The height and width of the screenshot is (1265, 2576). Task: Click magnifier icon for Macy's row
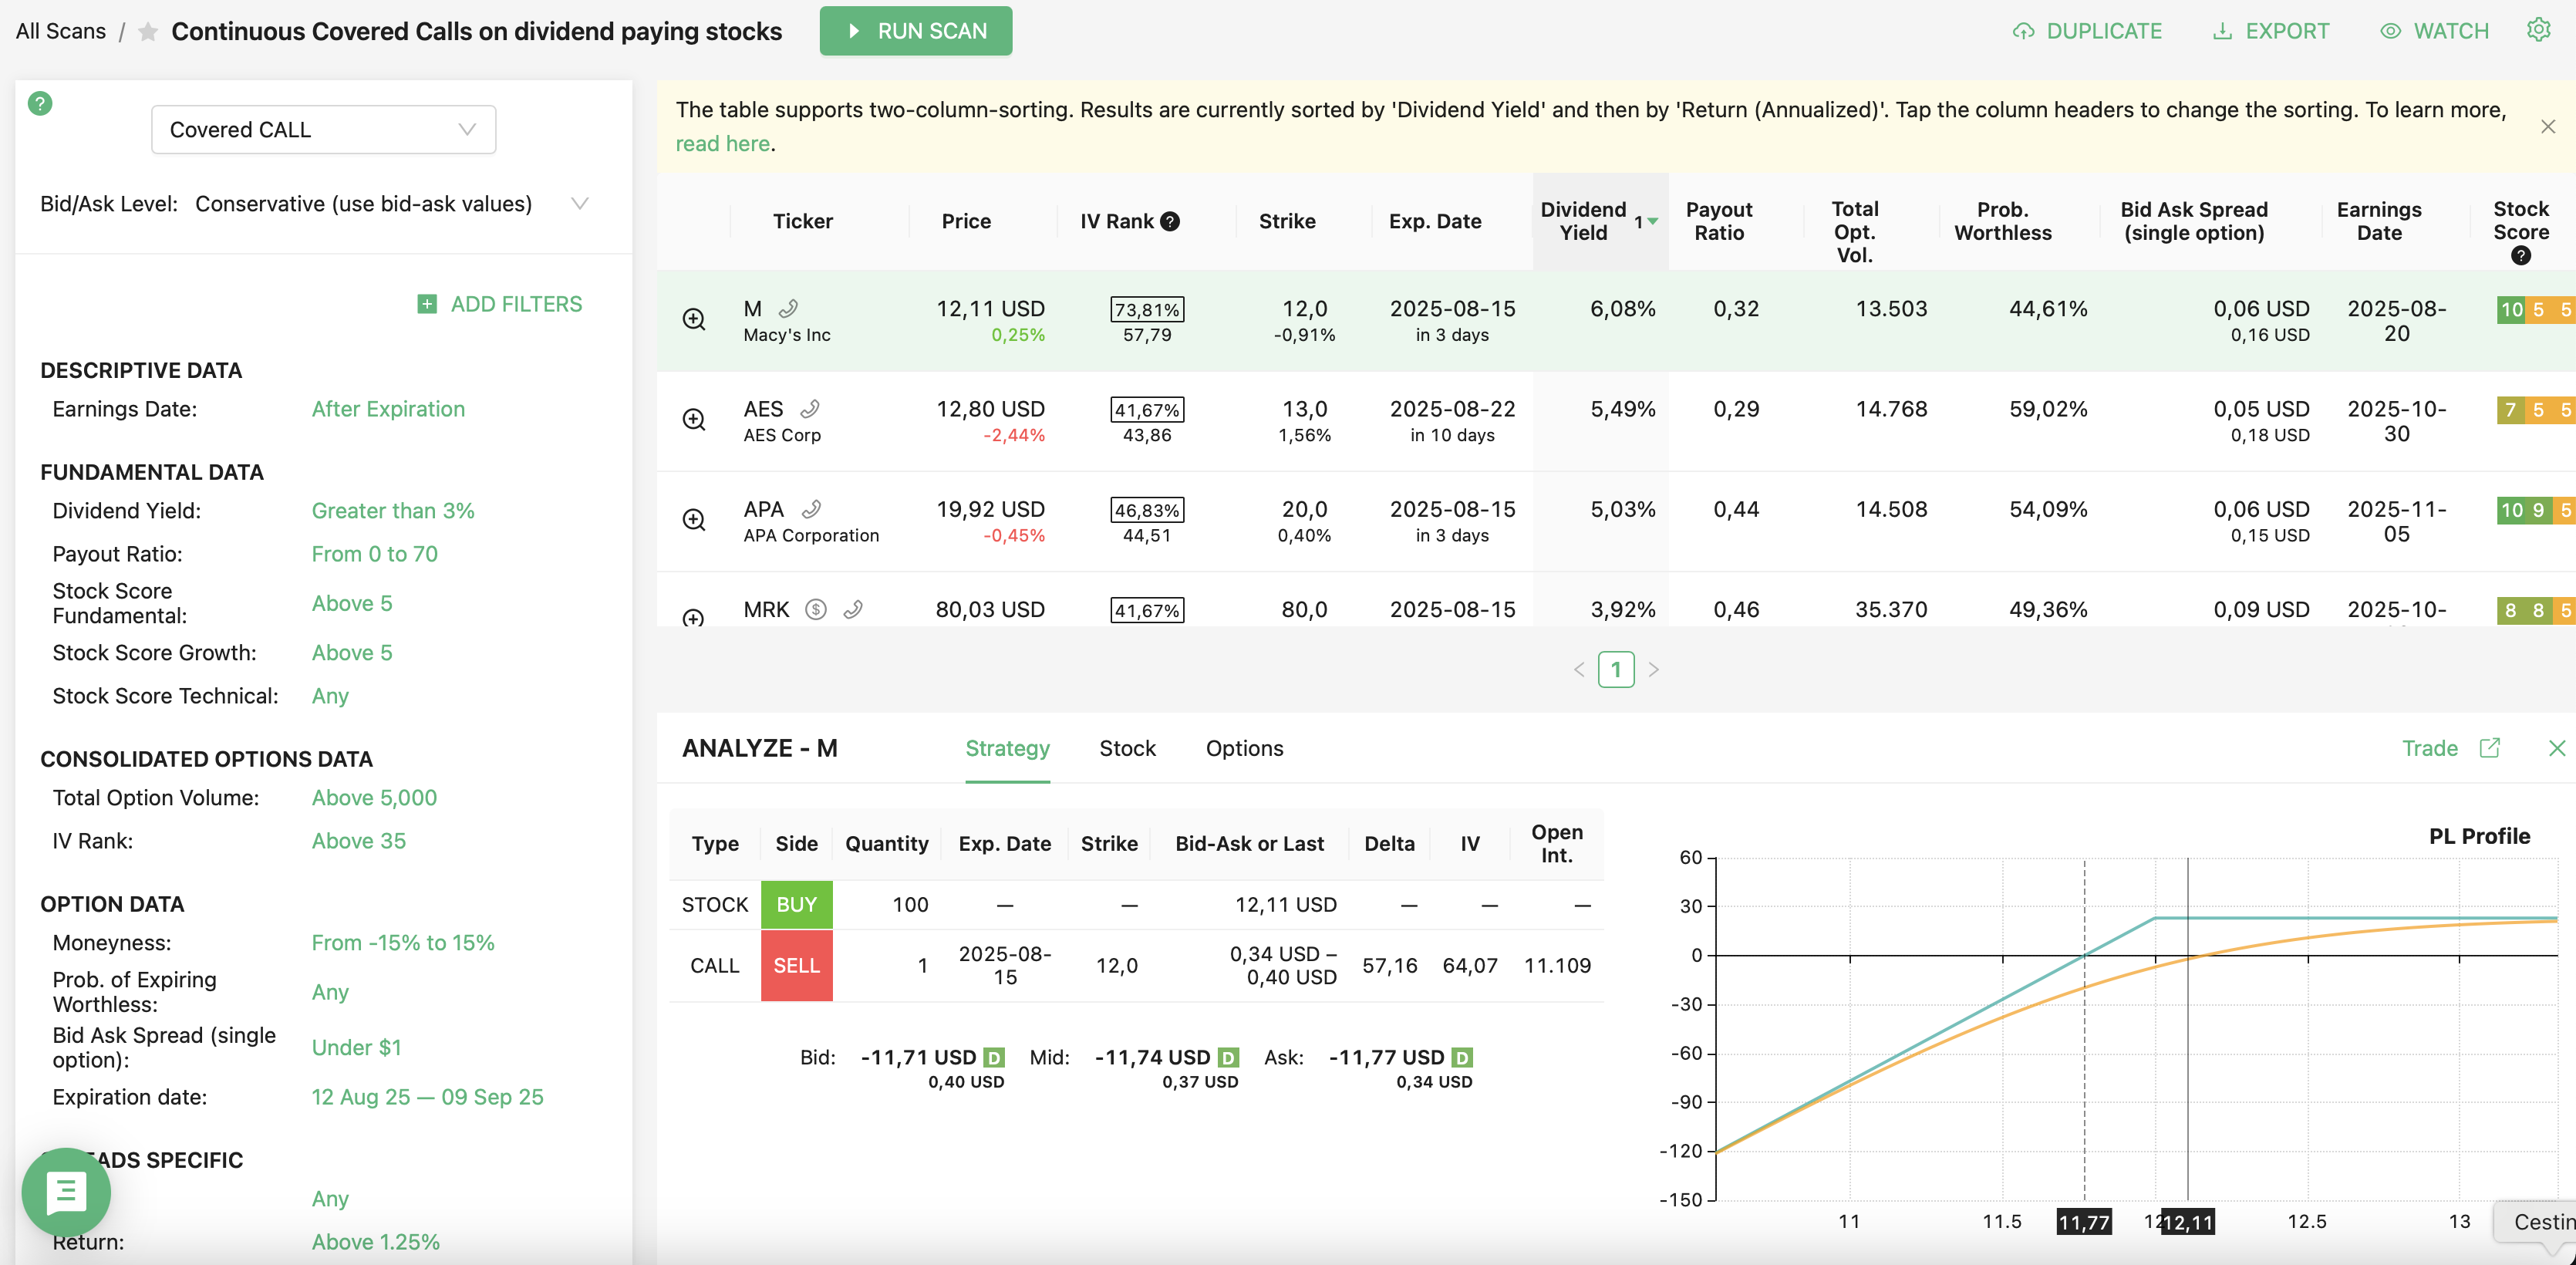693,319
